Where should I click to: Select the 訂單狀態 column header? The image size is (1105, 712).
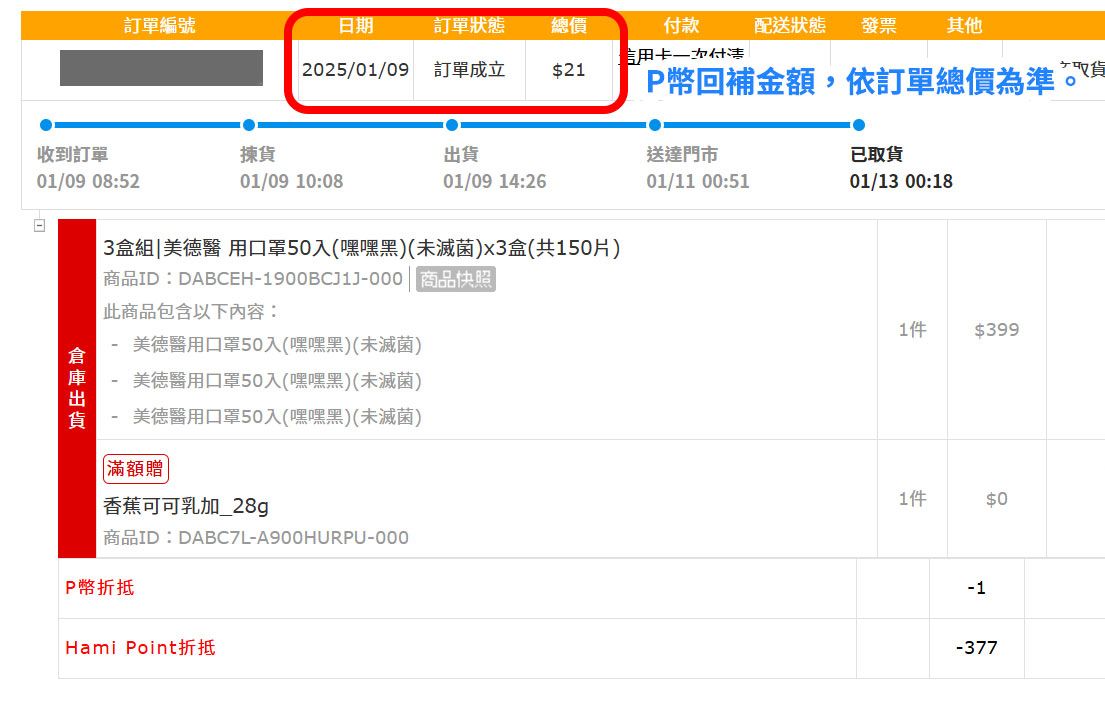pos(469,26)
